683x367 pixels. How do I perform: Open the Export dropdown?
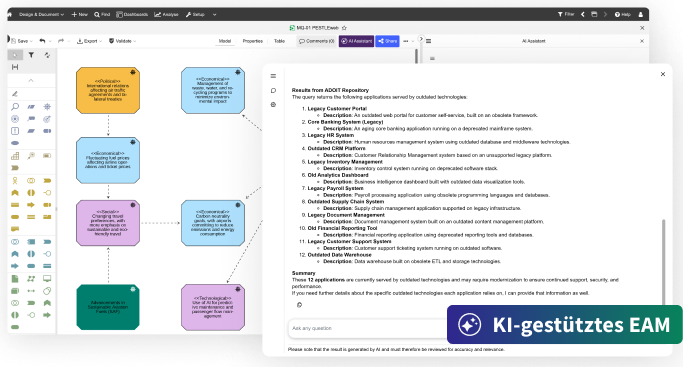click(89, 41)
